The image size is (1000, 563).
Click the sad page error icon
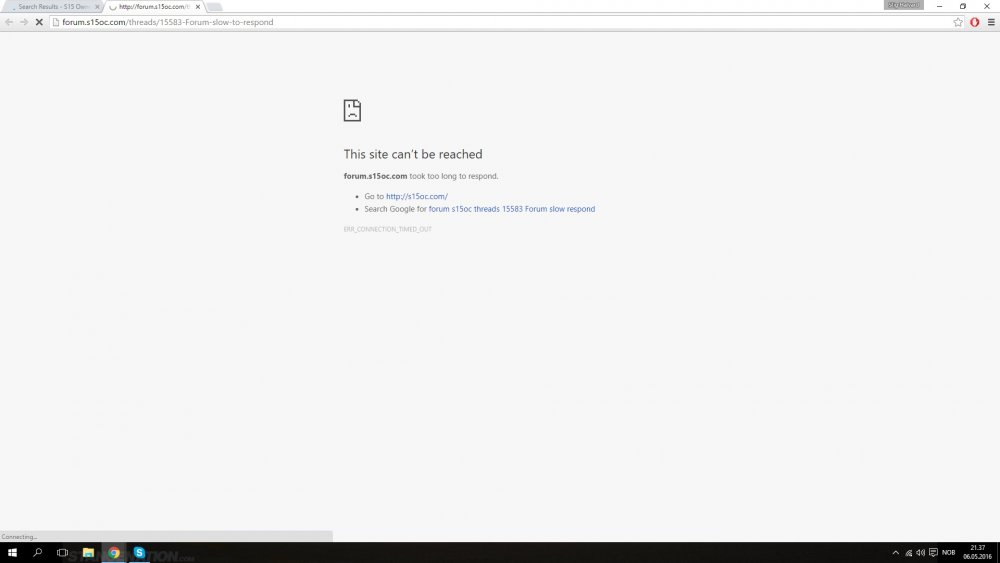[x=352, y=110]
